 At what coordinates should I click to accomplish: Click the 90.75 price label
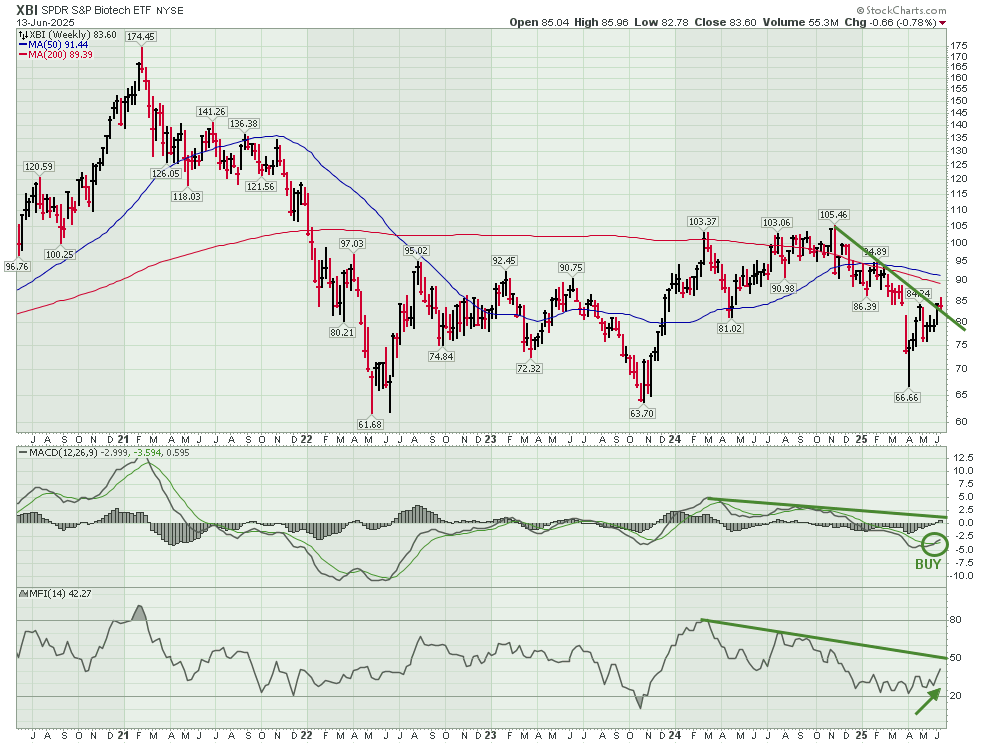point(571,268)
